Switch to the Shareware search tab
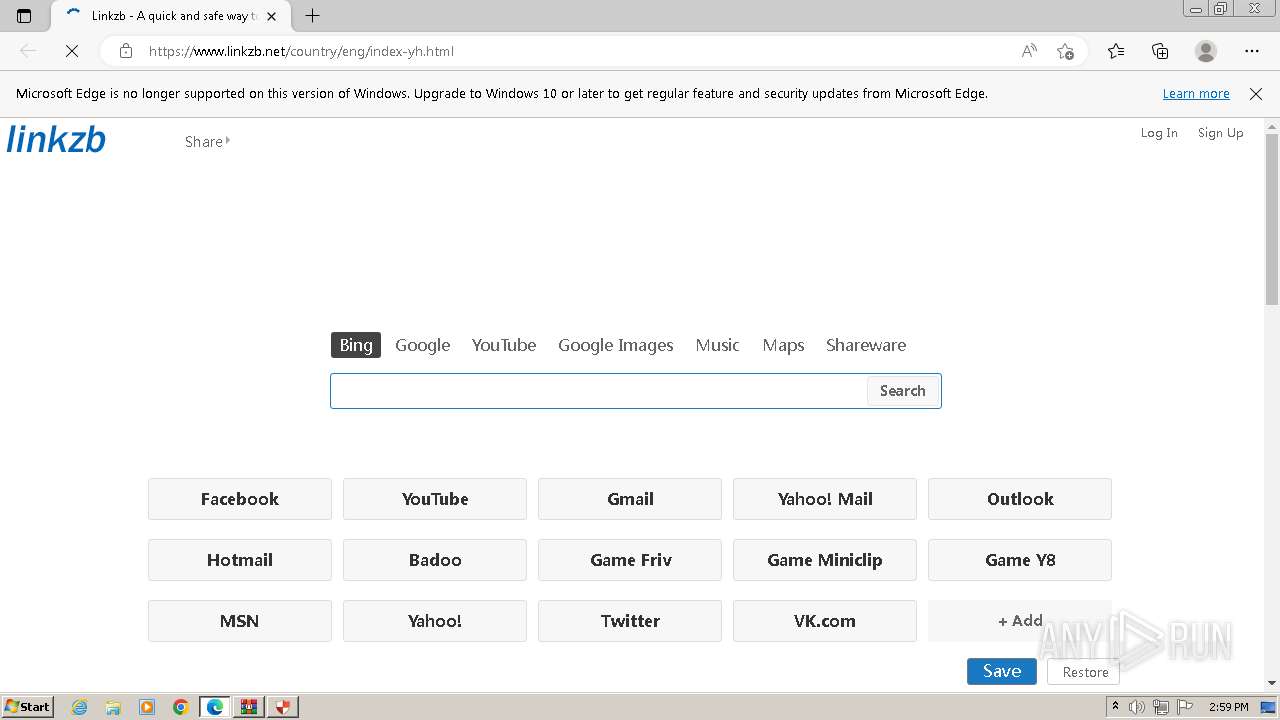The height and width of the screenshot is (720, 1280). 866,345
